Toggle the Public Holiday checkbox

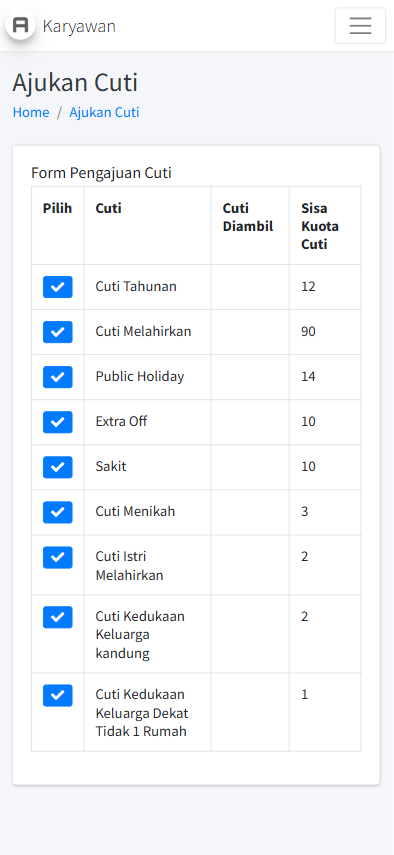point(58,377)
